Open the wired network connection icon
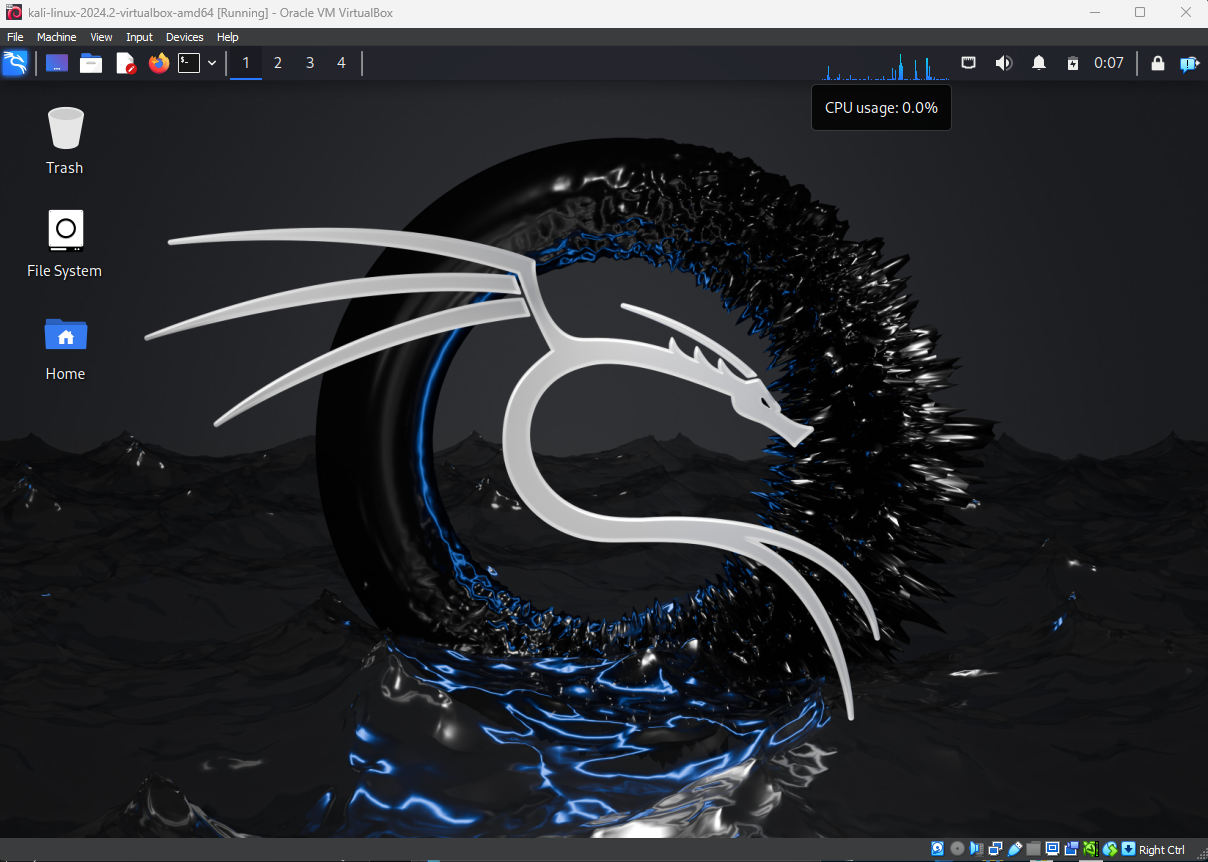This screenshot has height=862, width=1208. click(969, 63)
